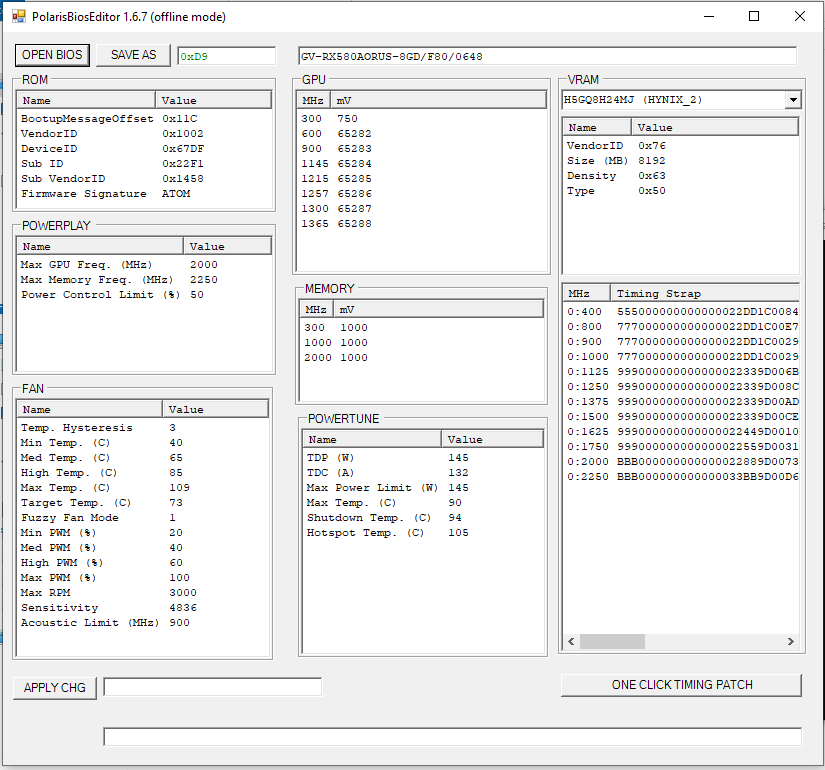This screenshot has width=825, height=770.
Task: Minimize the PolarisBiosEditor window
Action: [x=709, y=16]
